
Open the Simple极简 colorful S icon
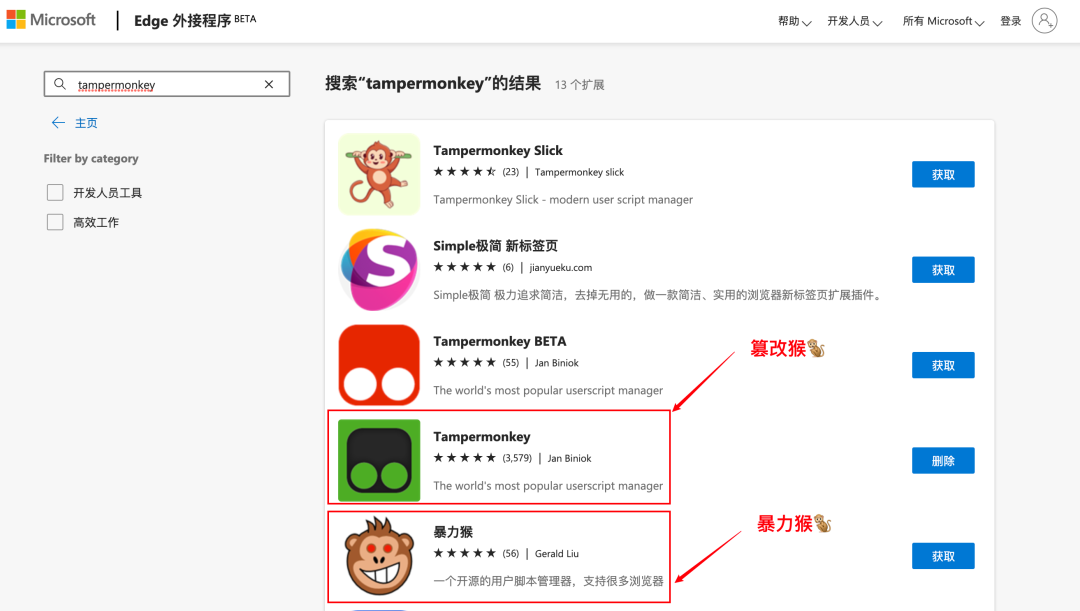[x=379, y=269]
